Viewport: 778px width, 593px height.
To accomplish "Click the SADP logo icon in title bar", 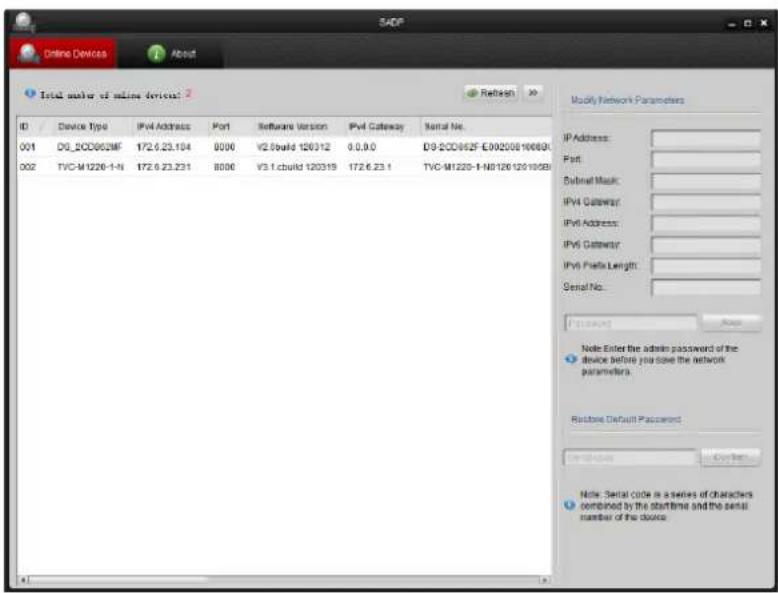I will pos(23,22).
